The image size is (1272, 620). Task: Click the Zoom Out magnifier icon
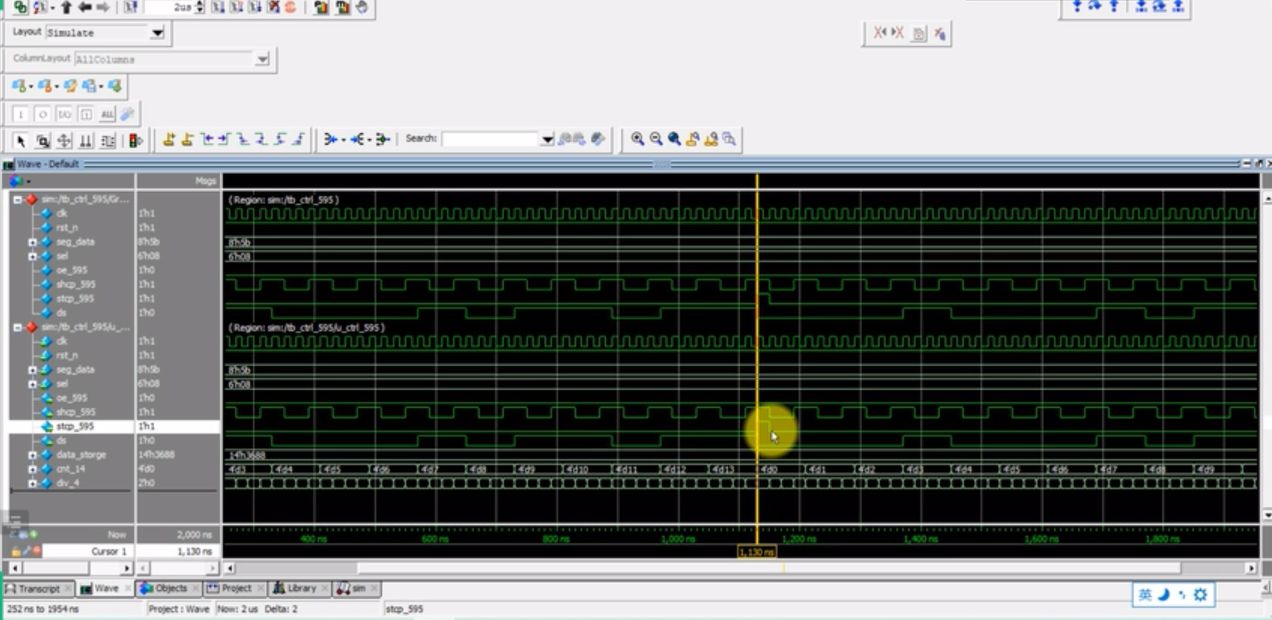[656, 140]
